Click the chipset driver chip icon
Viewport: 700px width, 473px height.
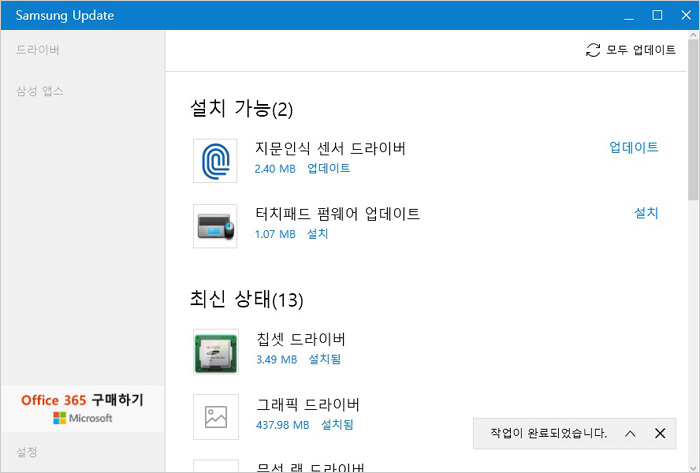(216, 352)
